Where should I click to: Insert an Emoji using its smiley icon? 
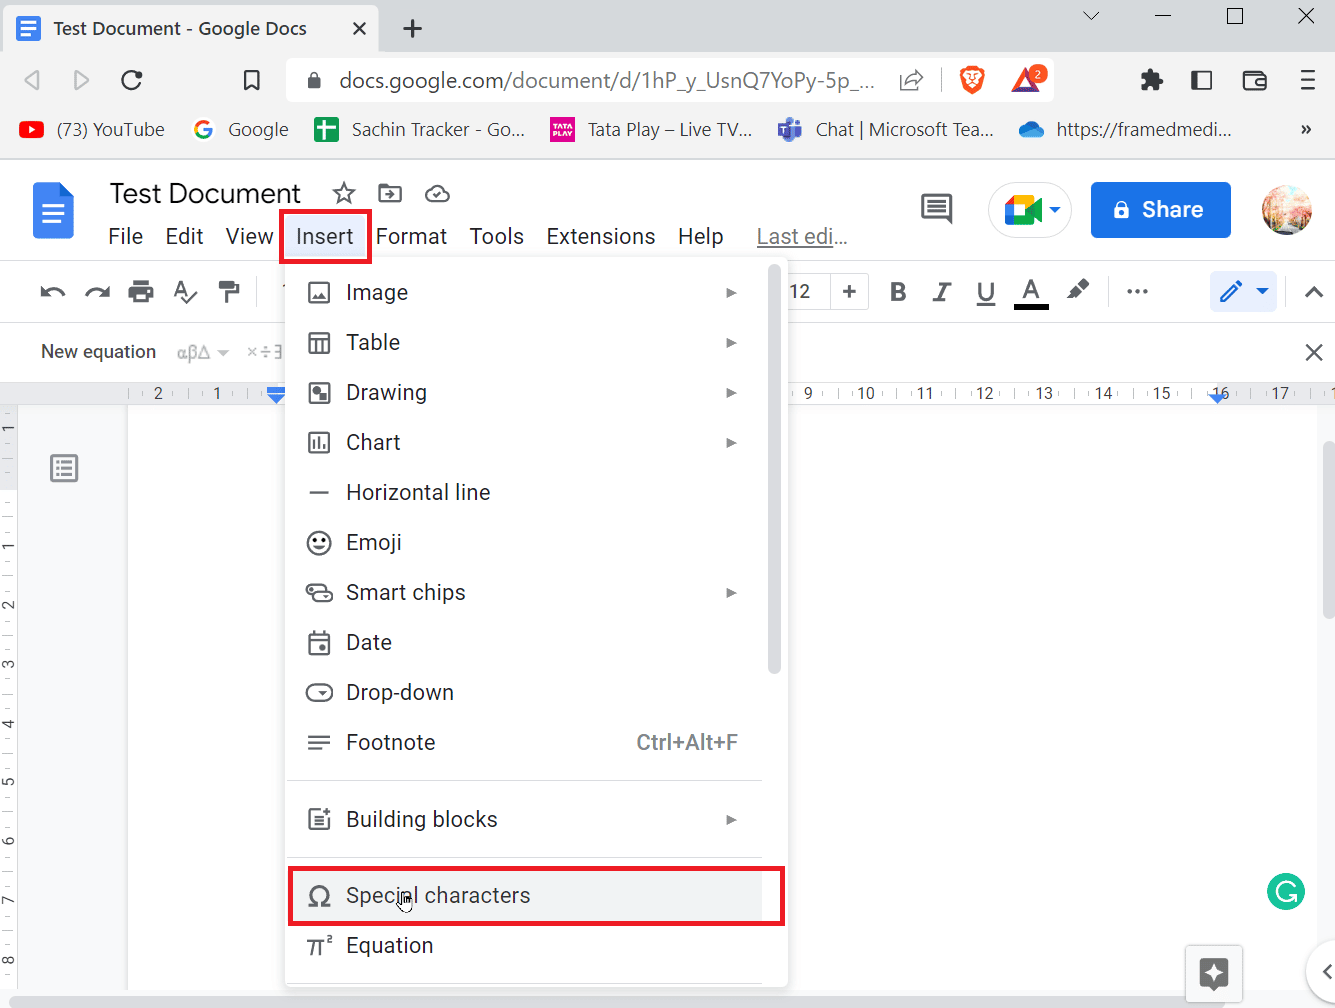coord(319,542)
